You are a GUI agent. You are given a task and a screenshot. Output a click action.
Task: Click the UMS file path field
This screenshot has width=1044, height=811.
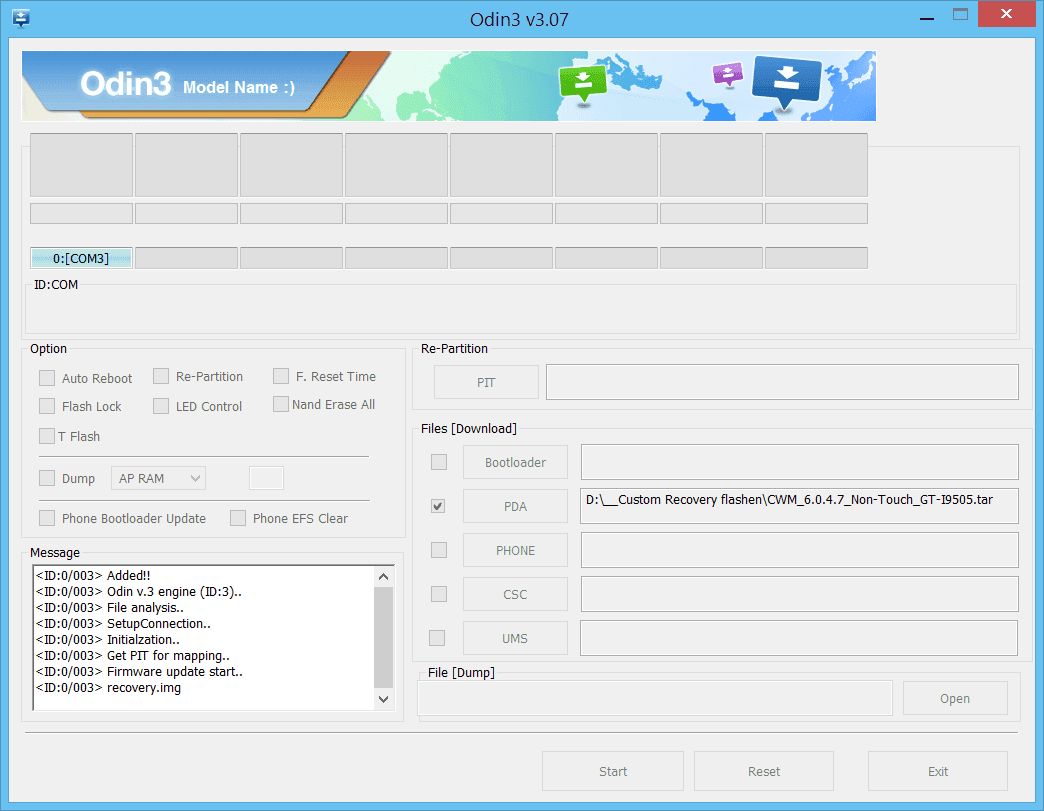799,638
